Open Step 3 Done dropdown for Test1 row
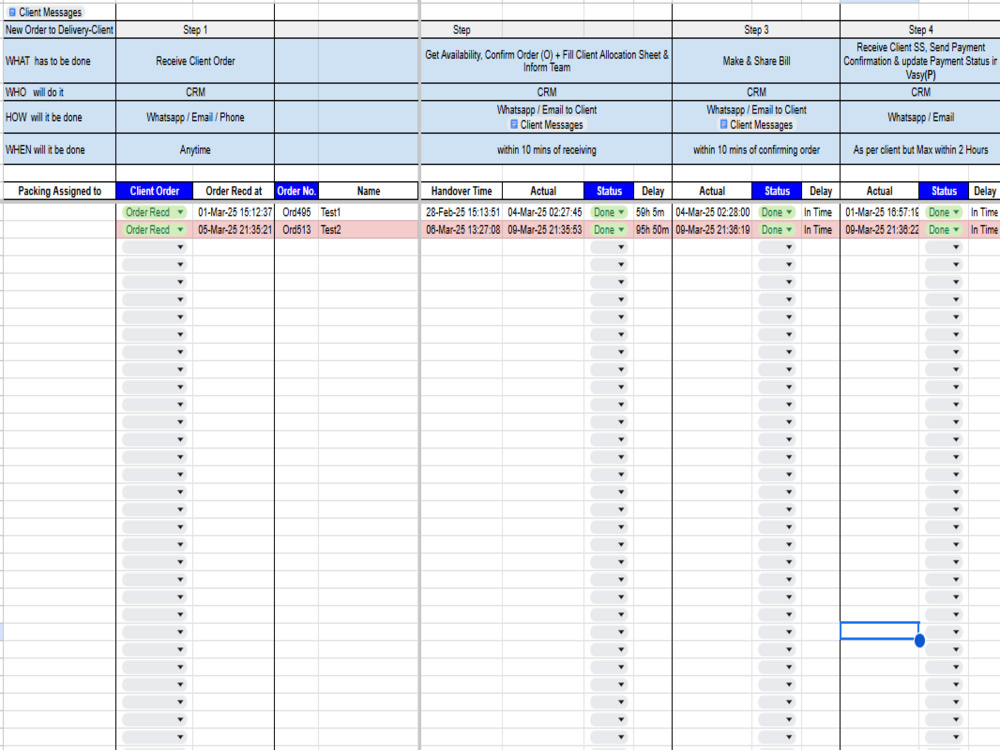 tap(776, 212)
